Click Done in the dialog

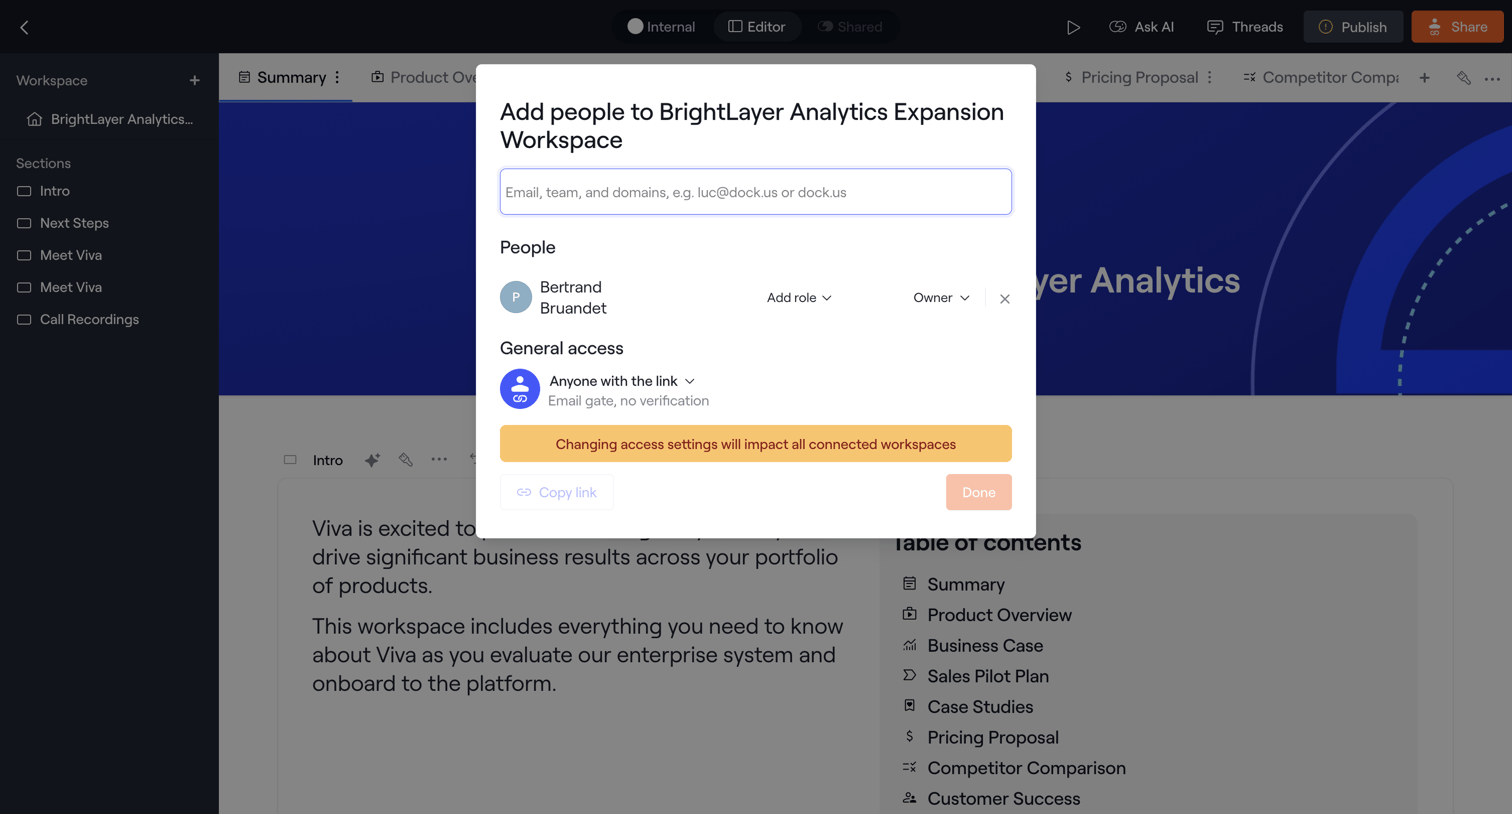click(x=979, y=492)
